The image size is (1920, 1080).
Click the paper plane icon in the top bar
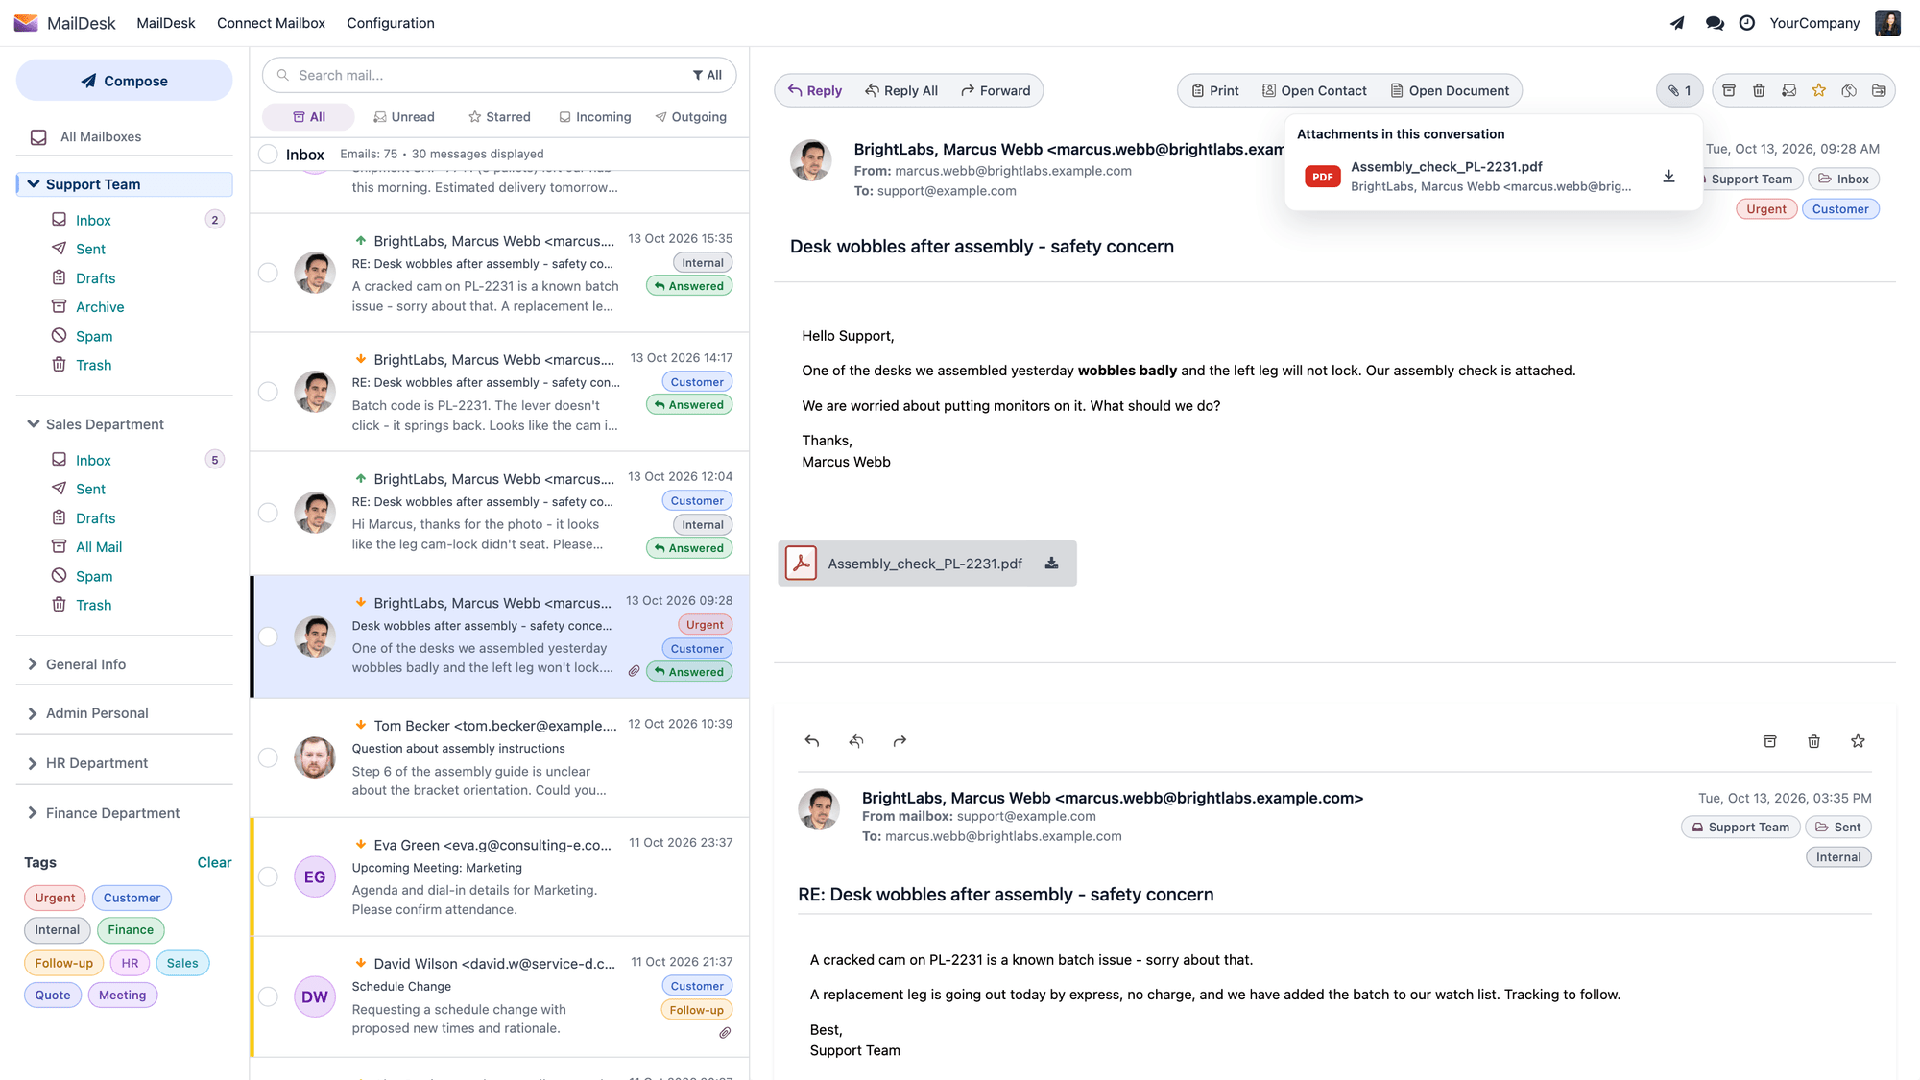pyautogui.click(x=1677, y=23)
